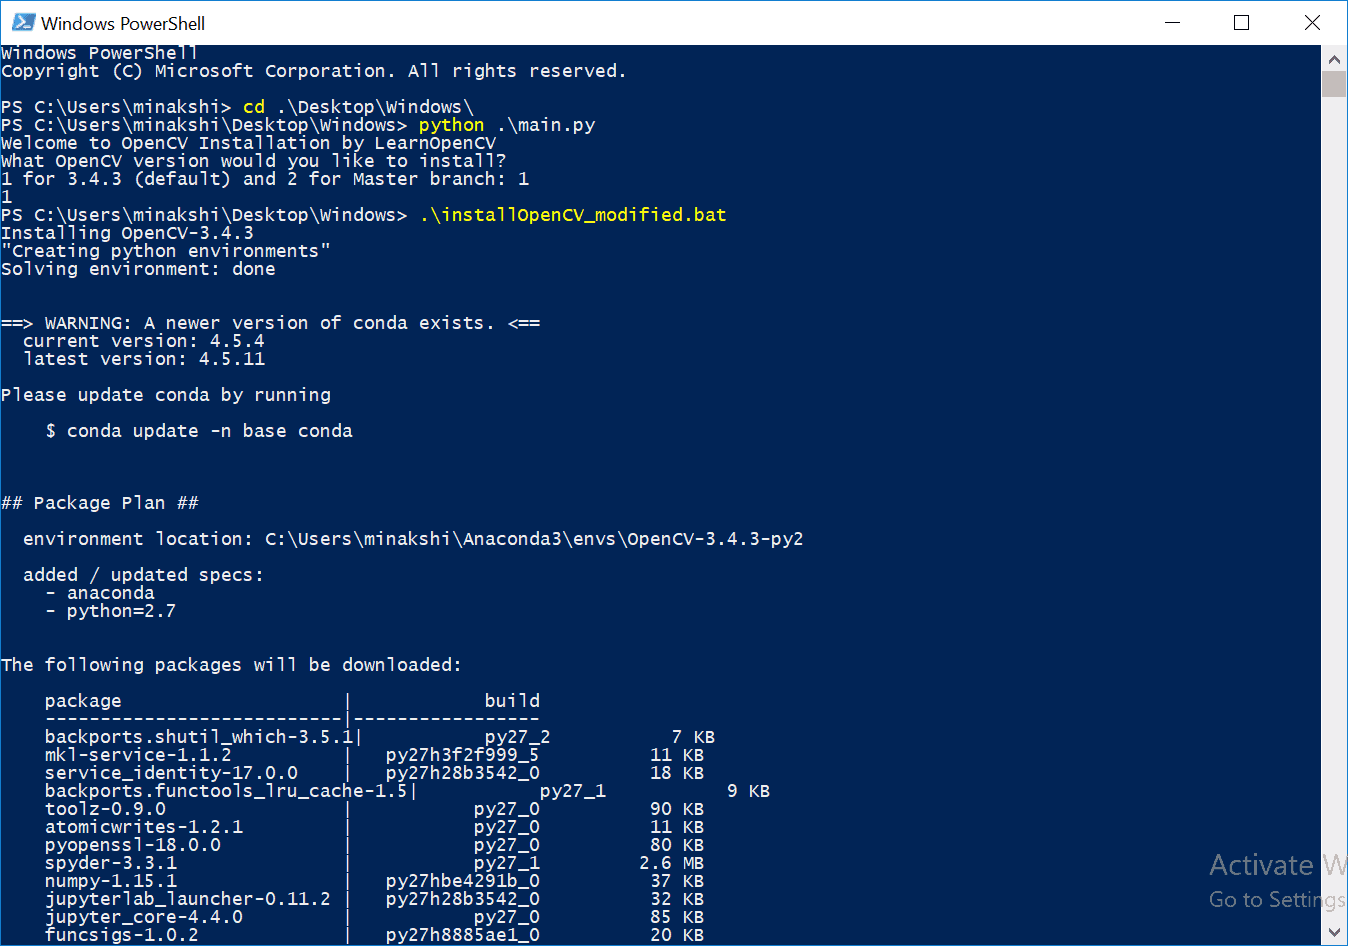
Task: Click 'pyopenssl-18.0.0' package row
Action: 374,845
